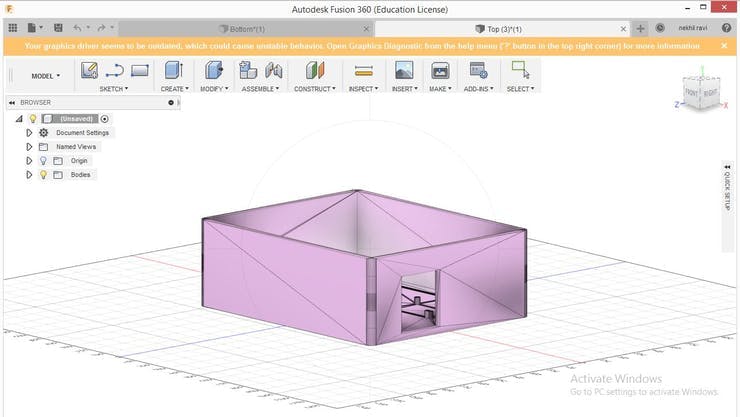
Task: Expand the Named Views node
Action: tap(29, 147)
